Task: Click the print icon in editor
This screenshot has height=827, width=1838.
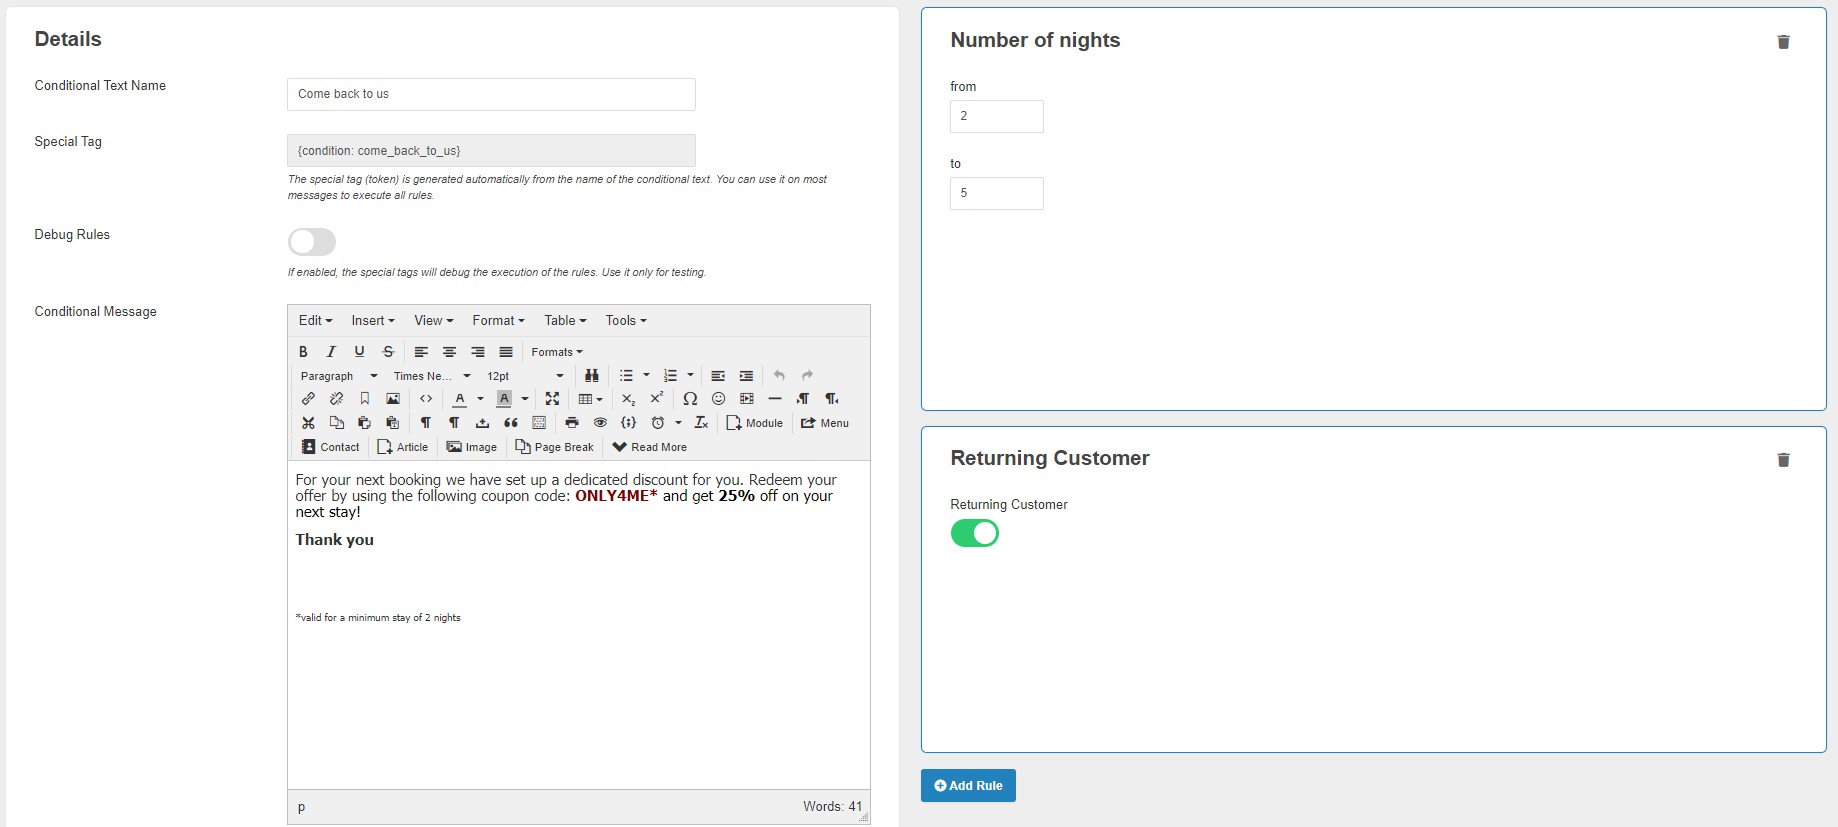Action: click(572, 423)
